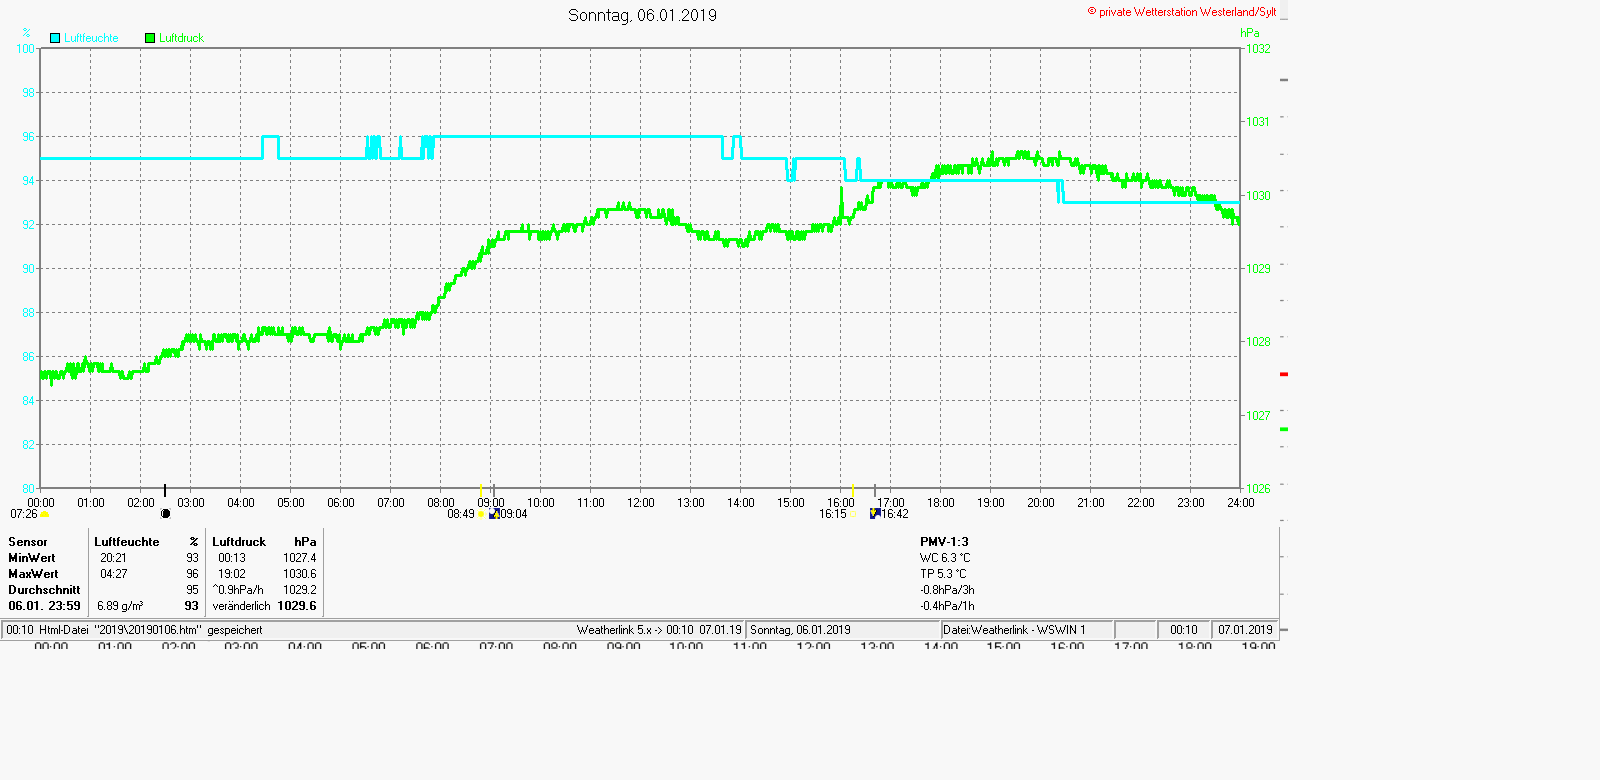
Task: Click the sun icon beside 07:26
Action: tap(45, 515)
